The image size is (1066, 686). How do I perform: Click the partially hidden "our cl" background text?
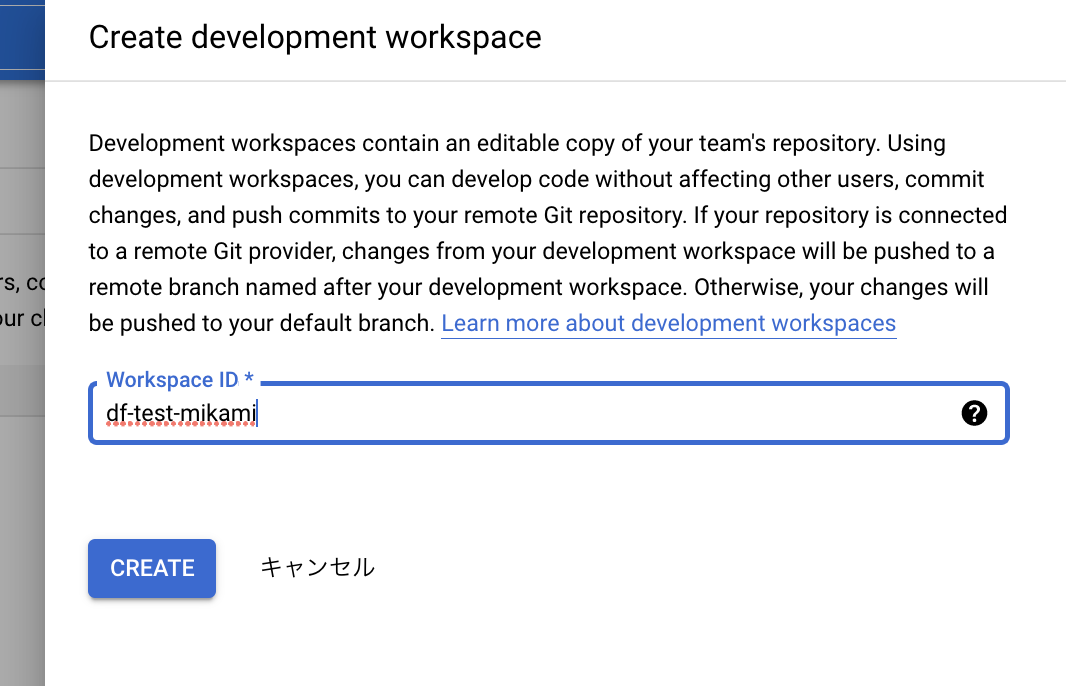point(22,318)
